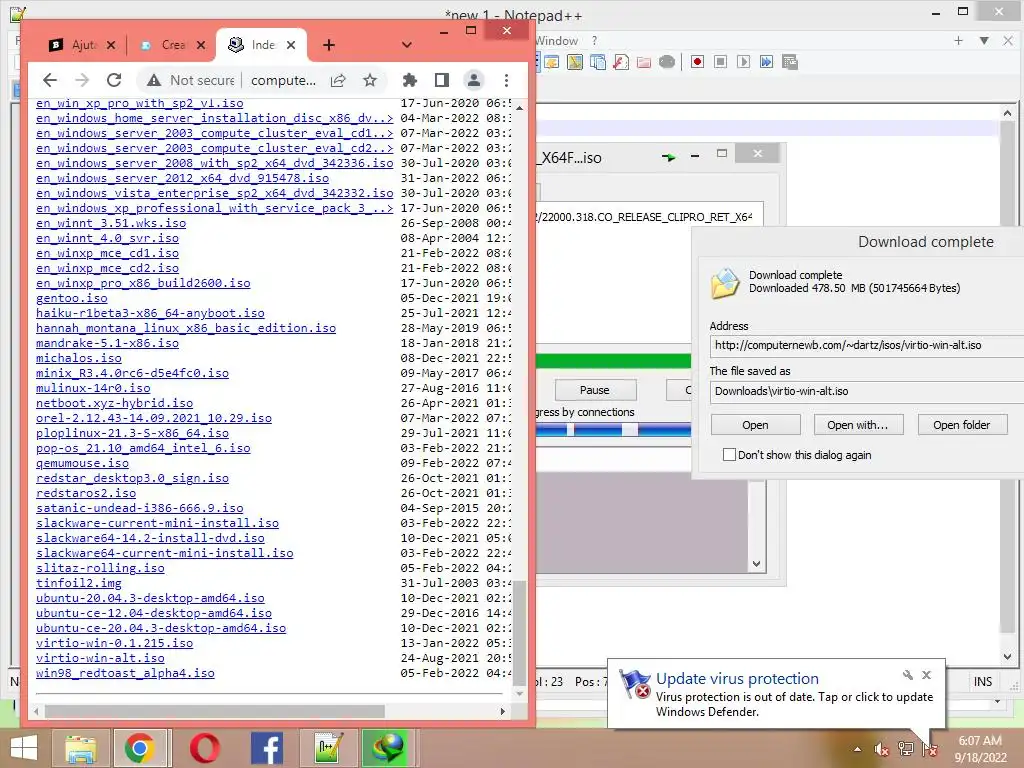Open Chrome three-dot menu

[506, 80]
